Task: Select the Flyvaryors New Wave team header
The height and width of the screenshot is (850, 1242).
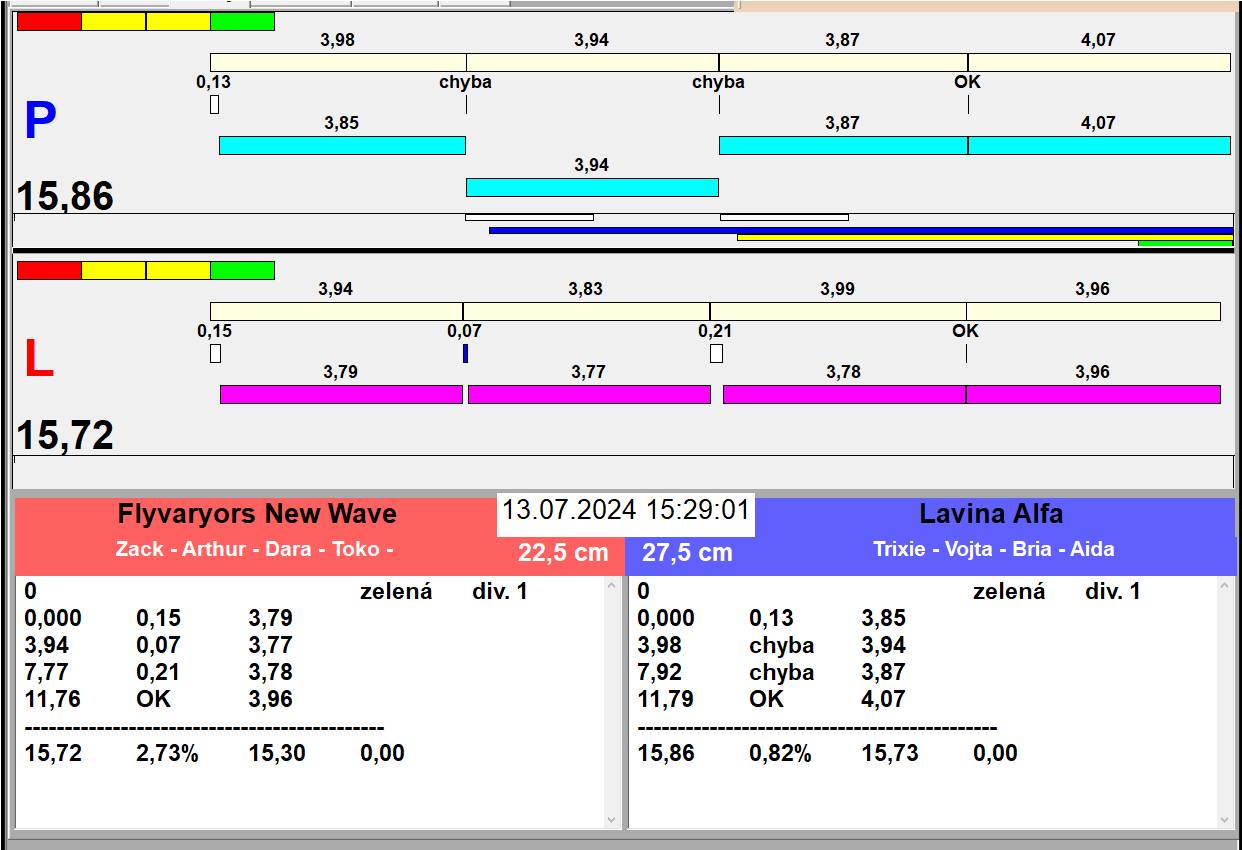Action: coord(257,514)
